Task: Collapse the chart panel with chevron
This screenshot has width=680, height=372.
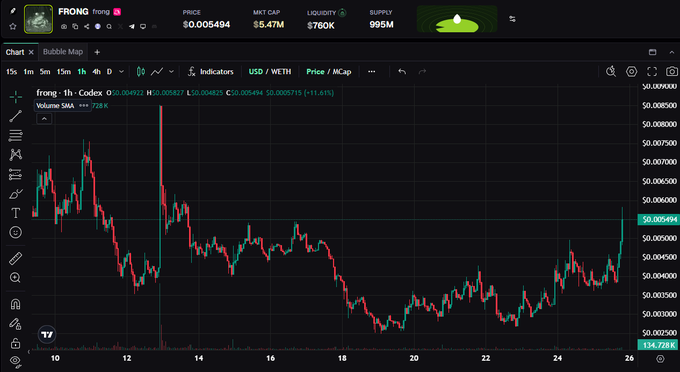Action: click(x=672, y=52)
